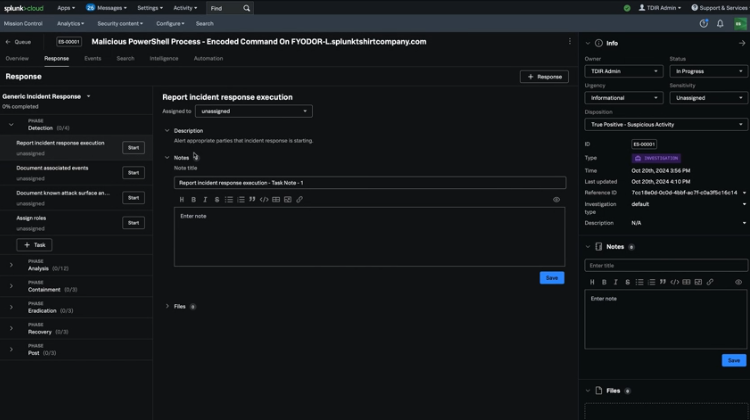Click the Note title input field
The width and height of the screenshot is (750, 420).
[x=370, y=183]
